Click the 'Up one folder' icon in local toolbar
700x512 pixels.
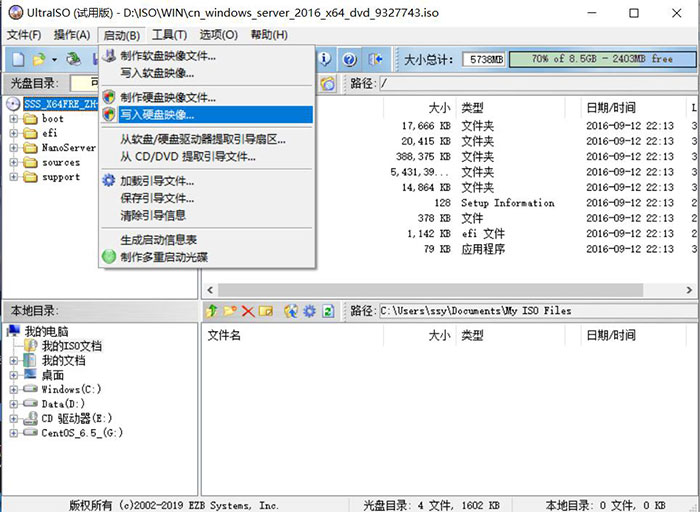click(212, 311)
